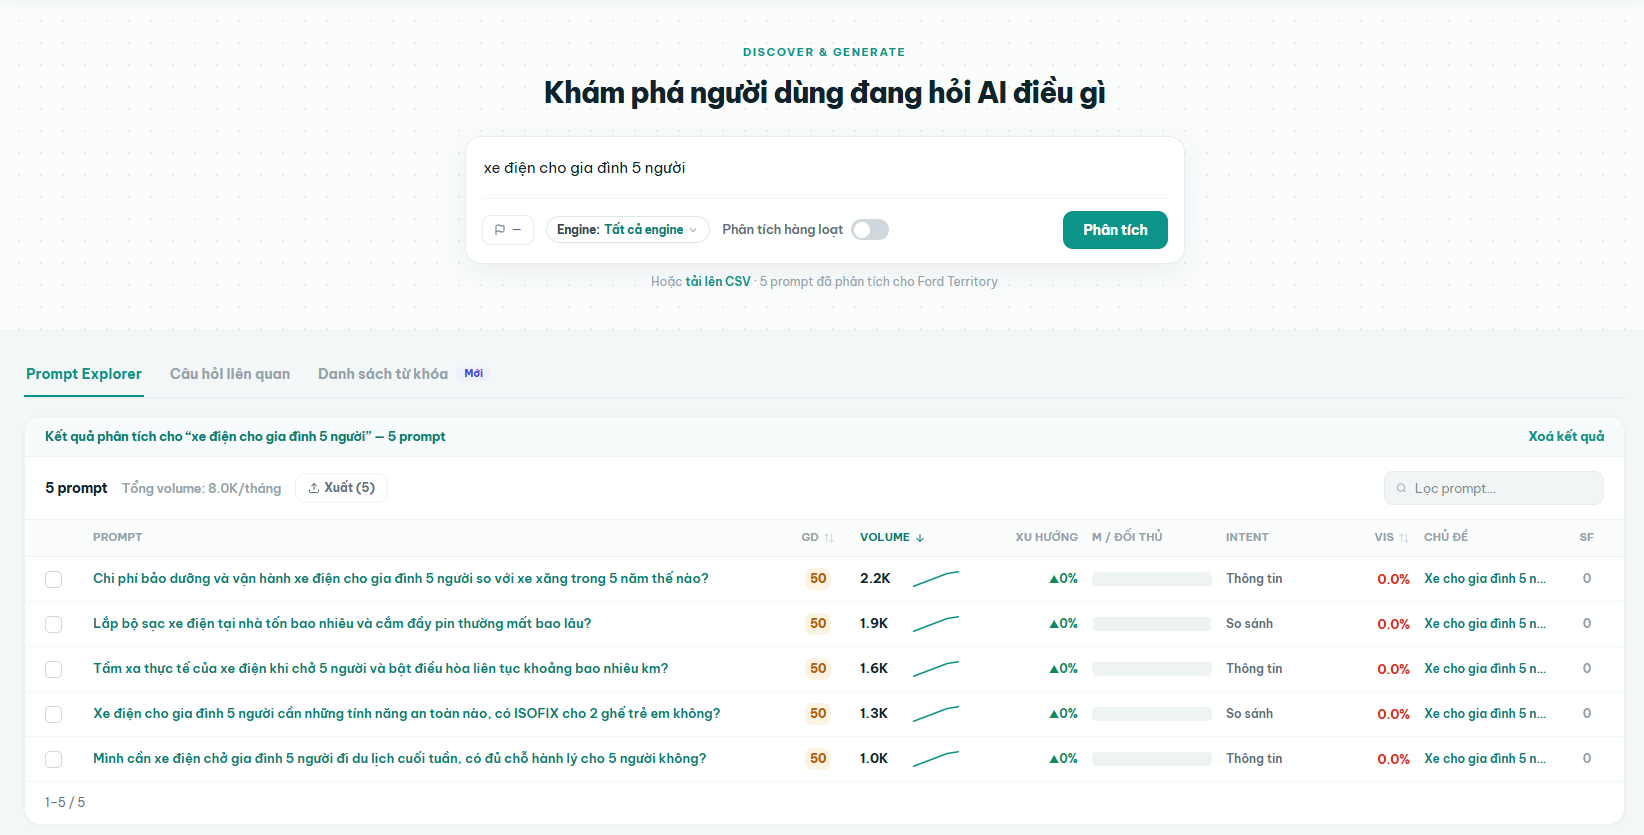
Task: Click the SF column header
Action: coord(1587,537)
